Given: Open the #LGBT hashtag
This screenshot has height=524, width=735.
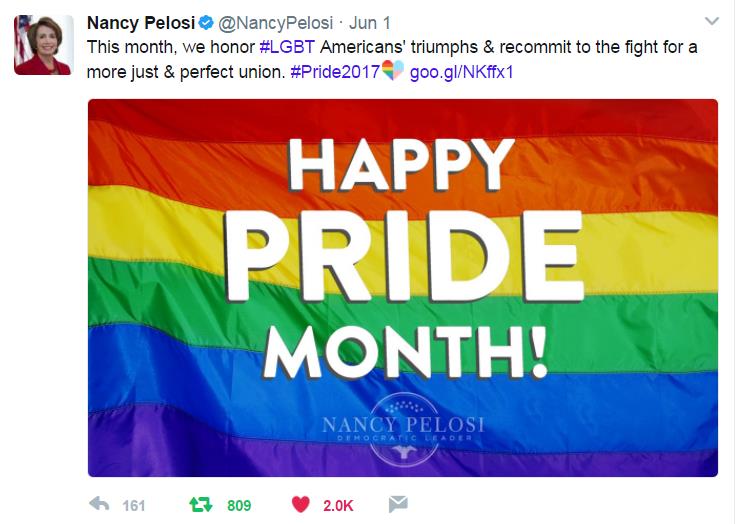Looking at the screenshot, I should pos(288,47).
